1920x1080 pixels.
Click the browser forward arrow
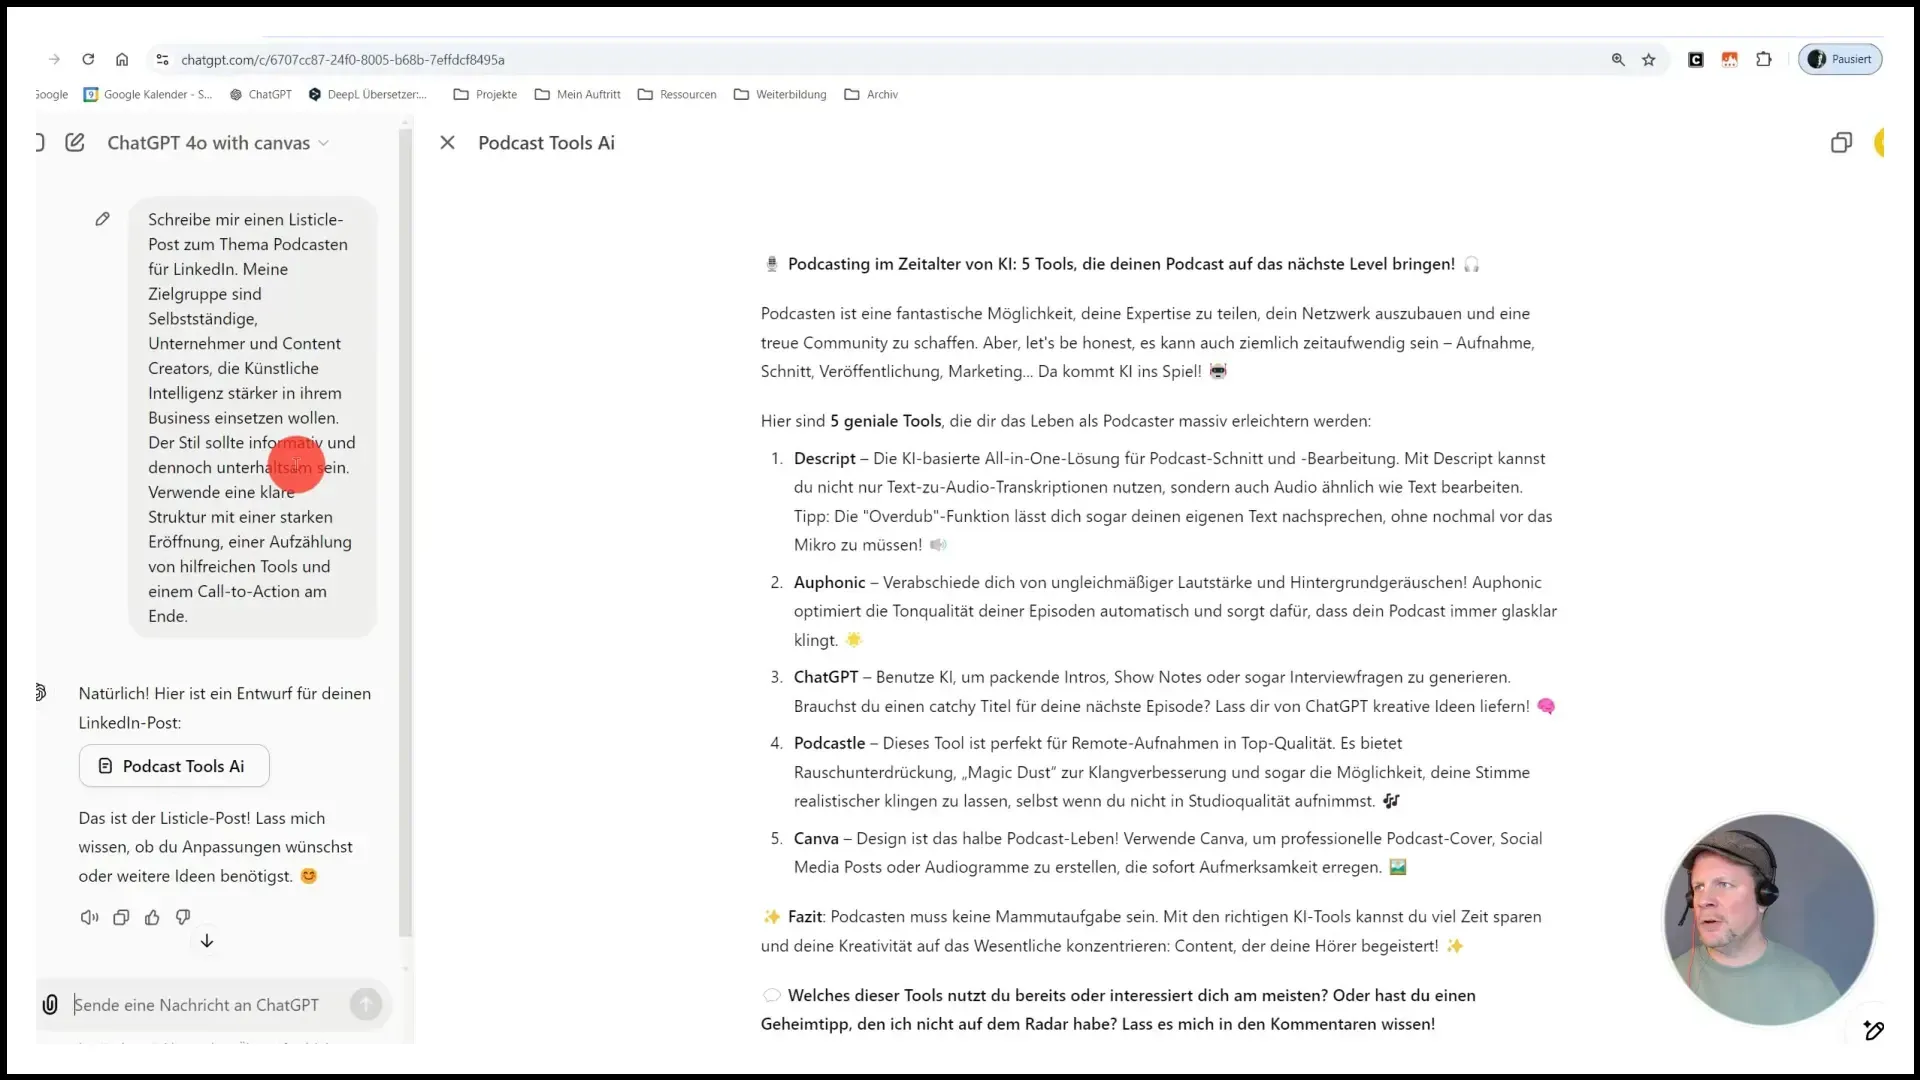pos(54,59)
